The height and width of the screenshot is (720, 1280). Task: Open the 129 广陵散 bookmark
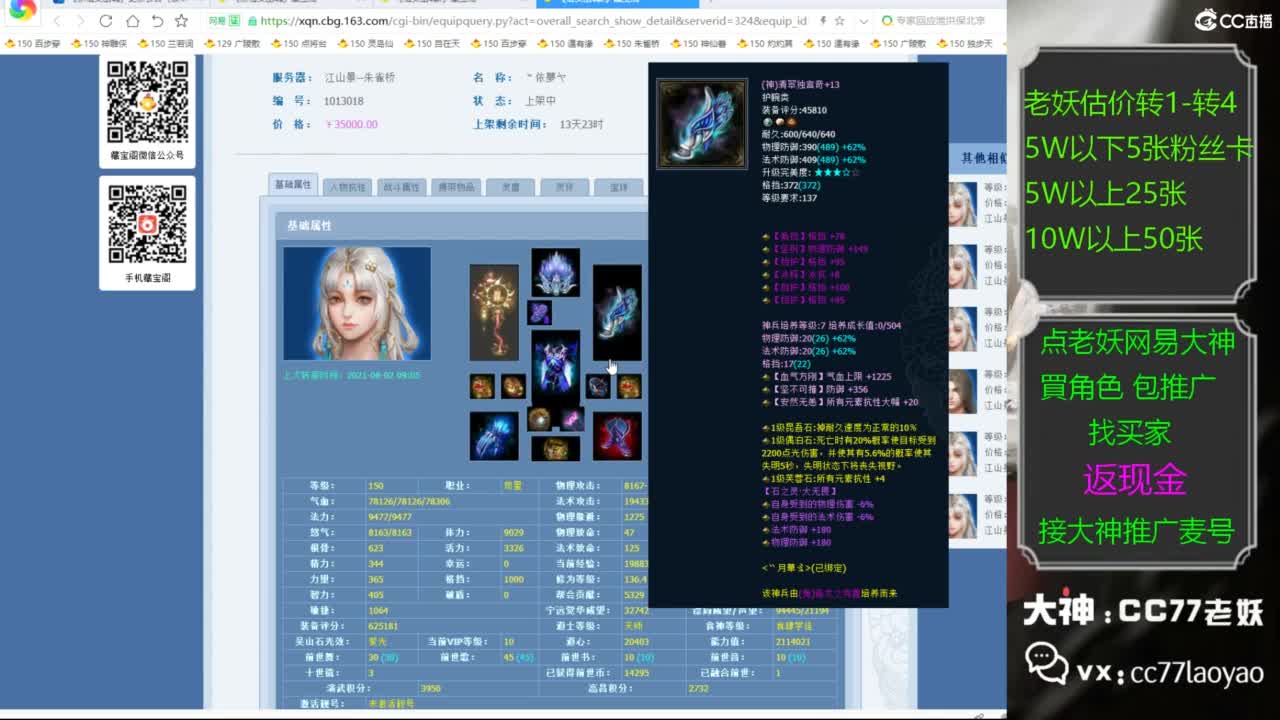[x=232, y=43]
